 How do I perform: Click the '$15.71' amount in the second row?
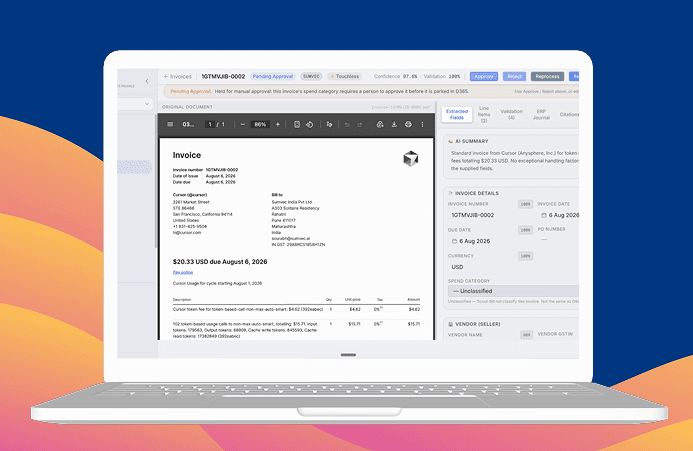coord(414,324)
